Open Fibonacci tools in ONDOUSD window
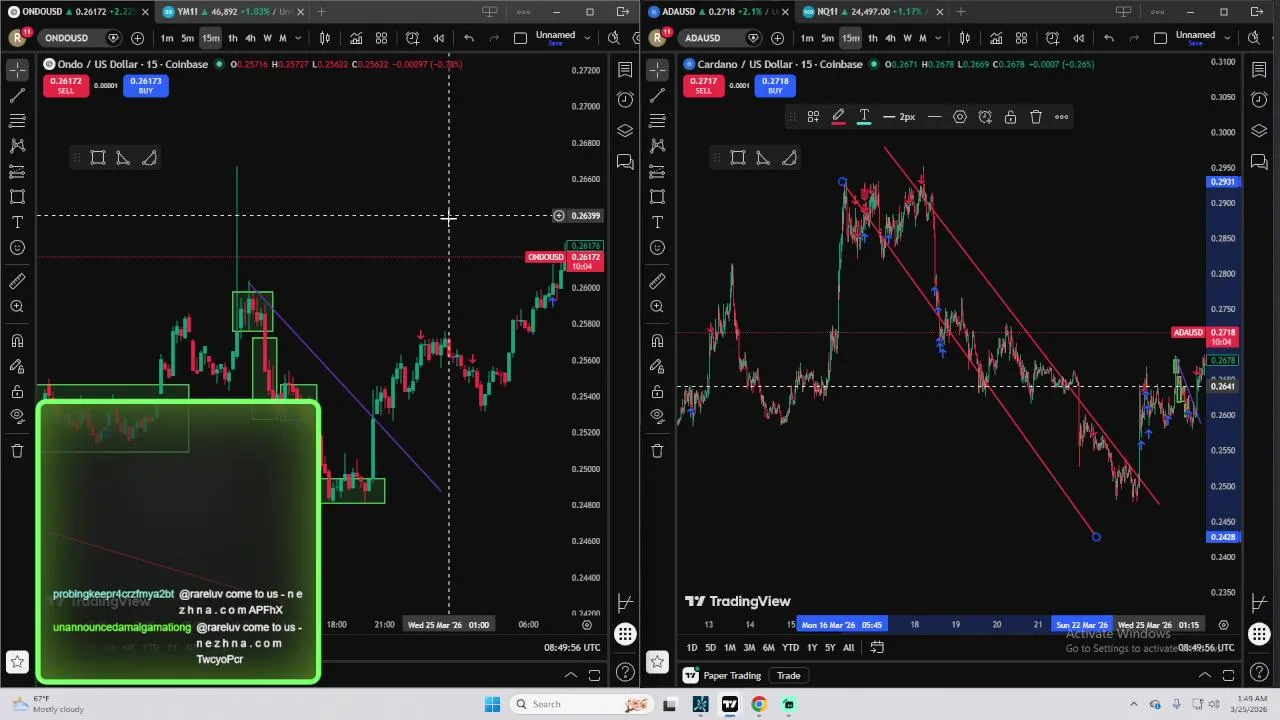This screenshot has height=720, width=1280. point(17,120)
